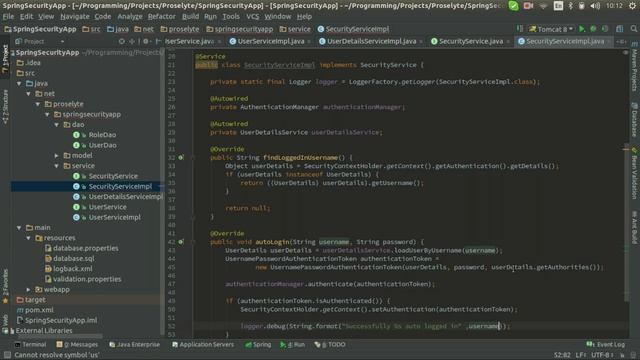The height and width of the screenshot is (360, 640).
Task: Open the VCS menu
Action: (252, 17)
